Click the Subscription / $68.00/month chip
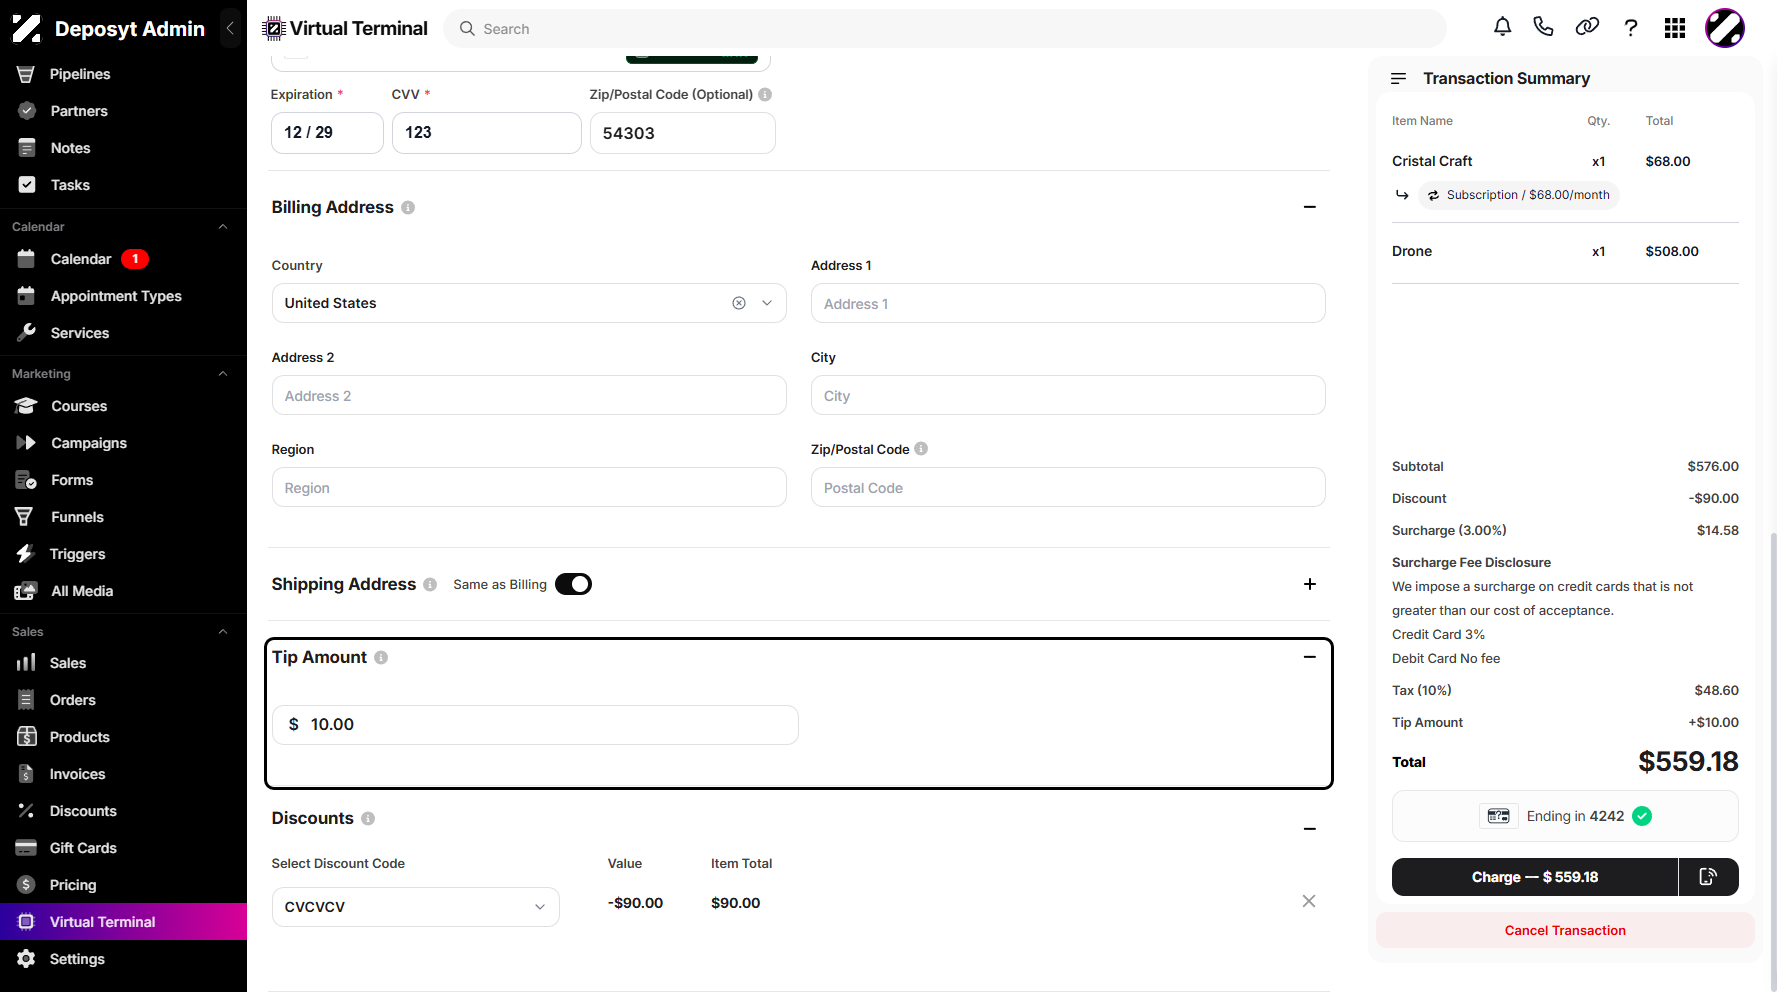Screen dimensions: 1777x992 point(1519,195)
